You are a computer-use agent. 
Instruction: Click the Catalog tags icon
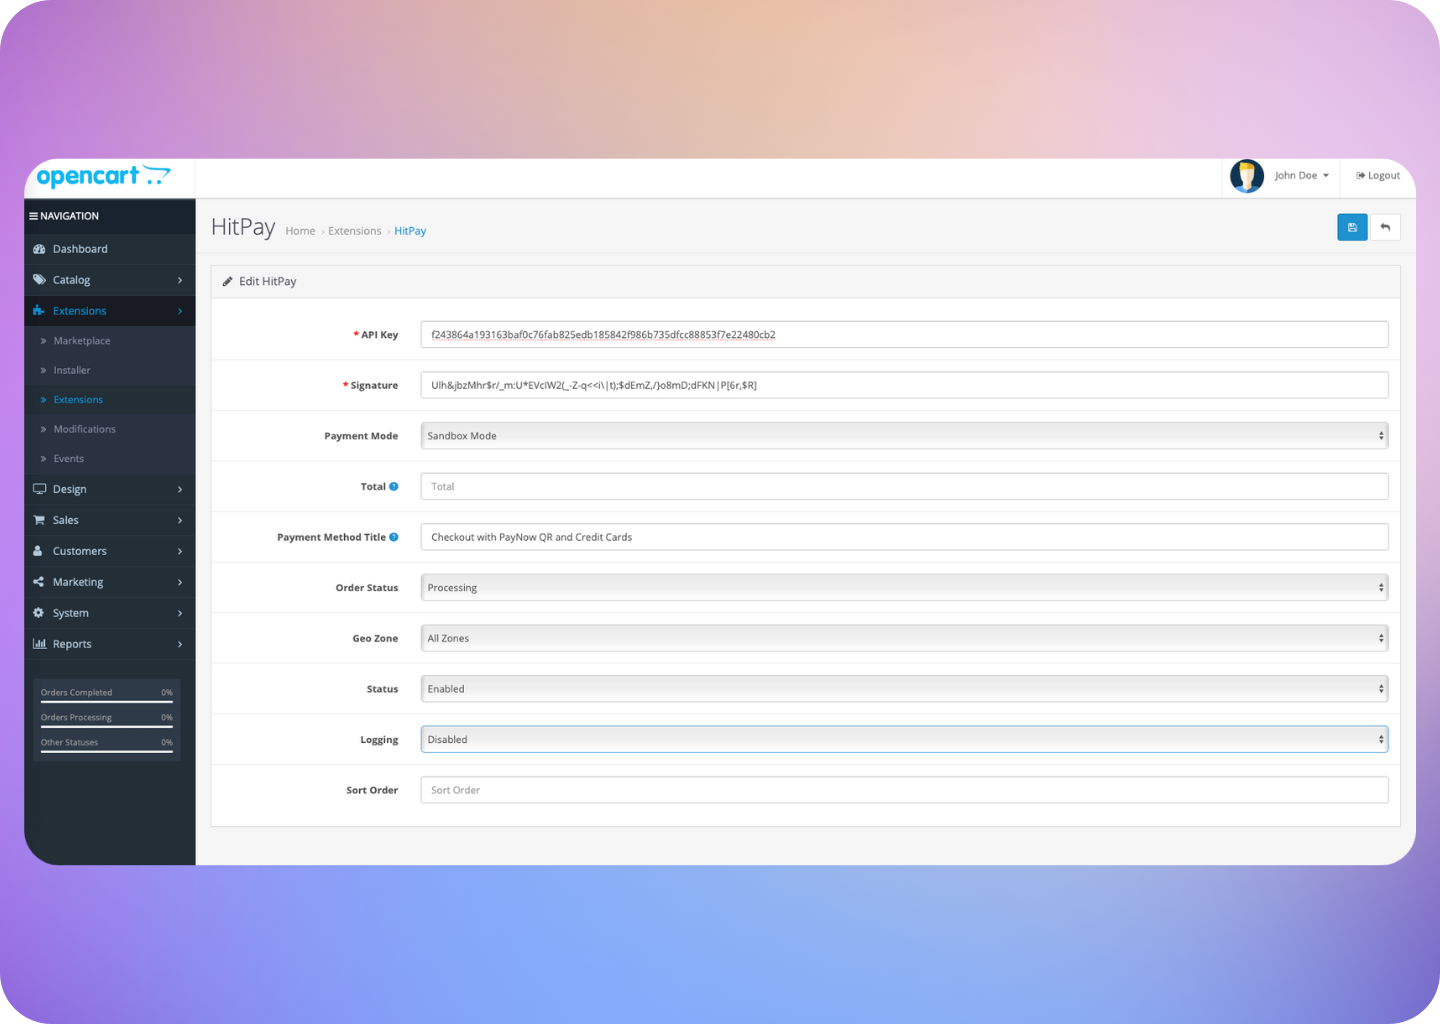tap(39, 280)
